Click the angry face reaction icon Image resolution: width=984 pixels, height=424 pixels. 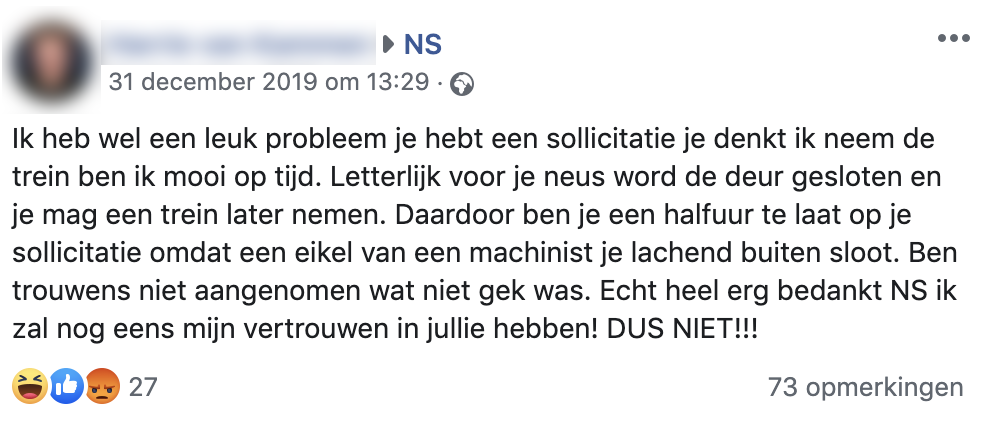102,387
